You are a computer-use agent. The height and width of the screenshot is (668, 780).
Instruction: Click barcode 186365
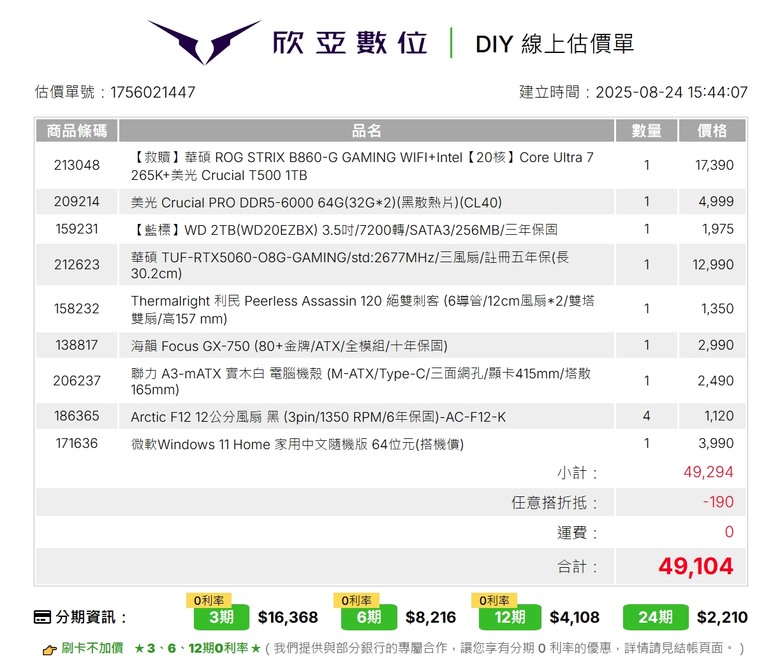click(x=77, y=416)
